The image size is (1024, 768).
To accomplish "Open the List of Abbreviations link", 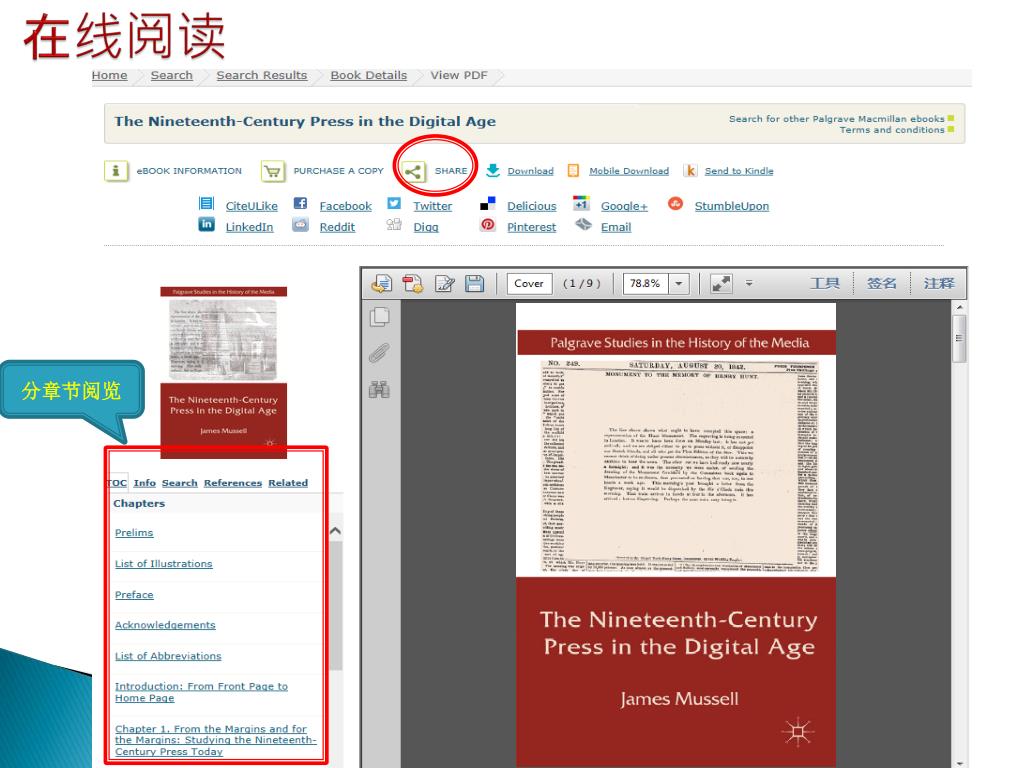I will point(168,656).
